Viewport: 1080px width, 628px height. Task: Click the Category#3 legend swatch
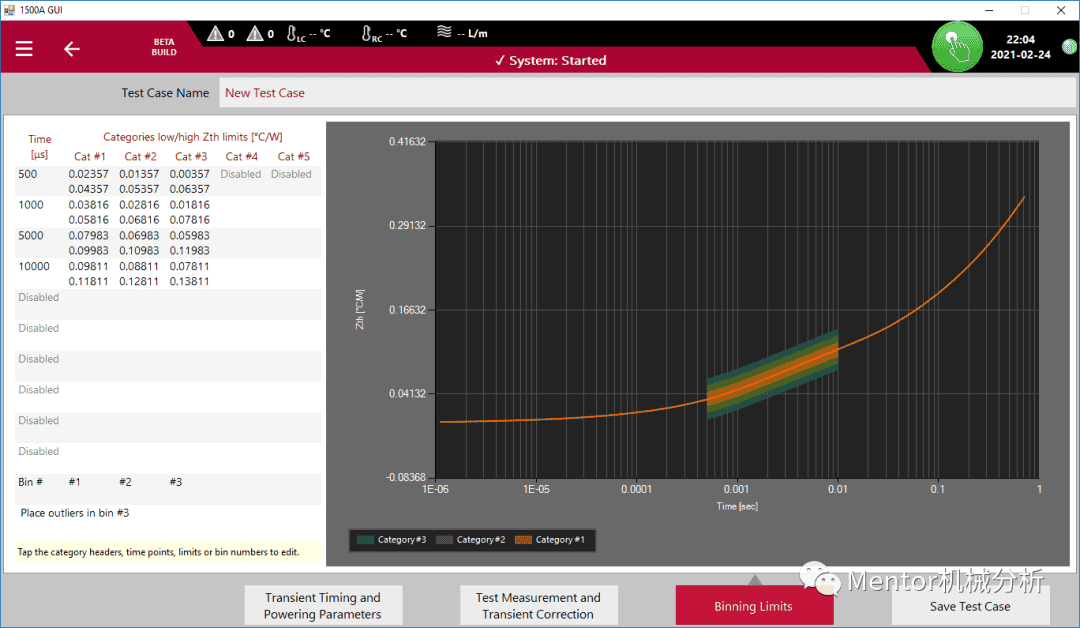[366, 540]
